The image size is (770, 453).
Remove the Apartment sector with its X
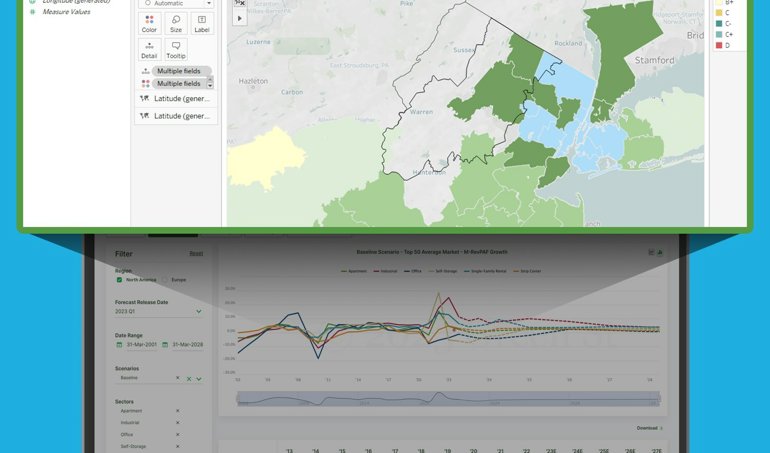[x=178, y=411]
